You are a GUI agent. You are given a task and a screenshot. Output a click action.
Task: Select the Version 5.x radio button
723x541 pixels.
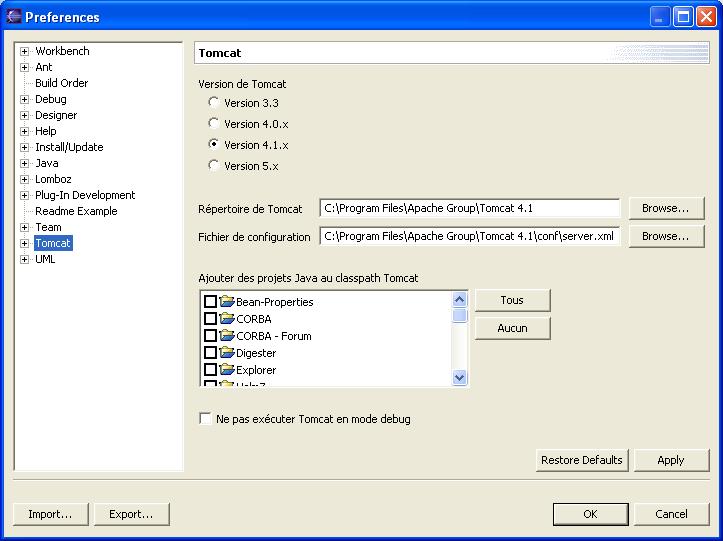tap(213, 166)
